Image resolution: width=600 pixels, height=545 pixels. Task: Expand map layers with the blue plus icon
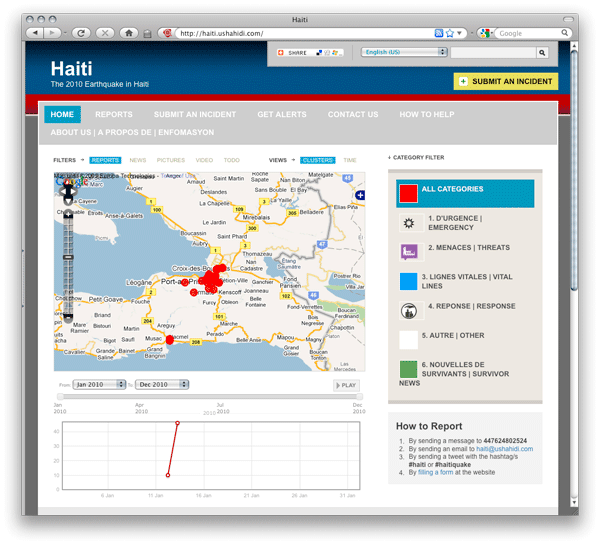pyautogui.click(x=360, y=195)
